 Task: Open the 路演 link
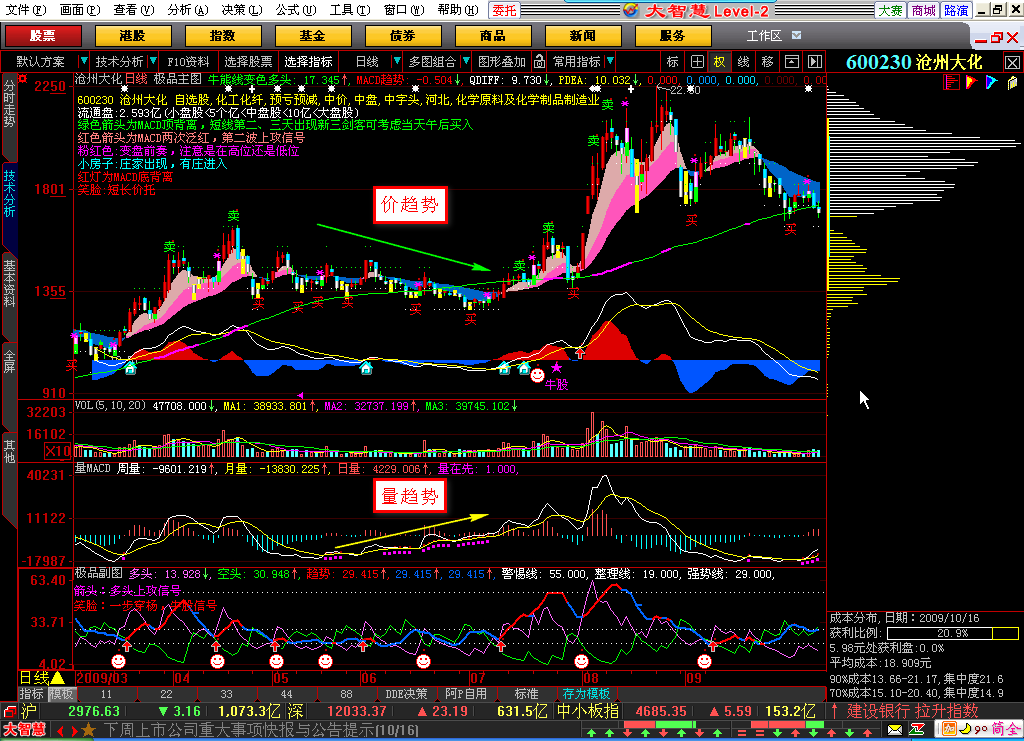tap(956, 10)
